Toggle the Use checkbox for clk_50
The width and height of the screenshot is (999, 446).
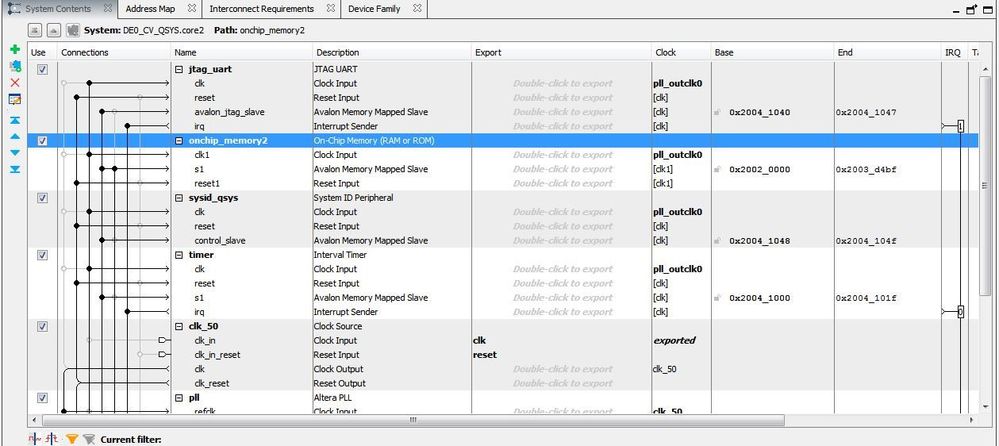pos(42,326)
